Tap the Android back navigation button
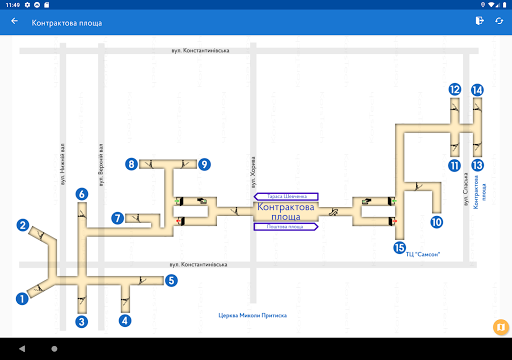 (22, 349)
